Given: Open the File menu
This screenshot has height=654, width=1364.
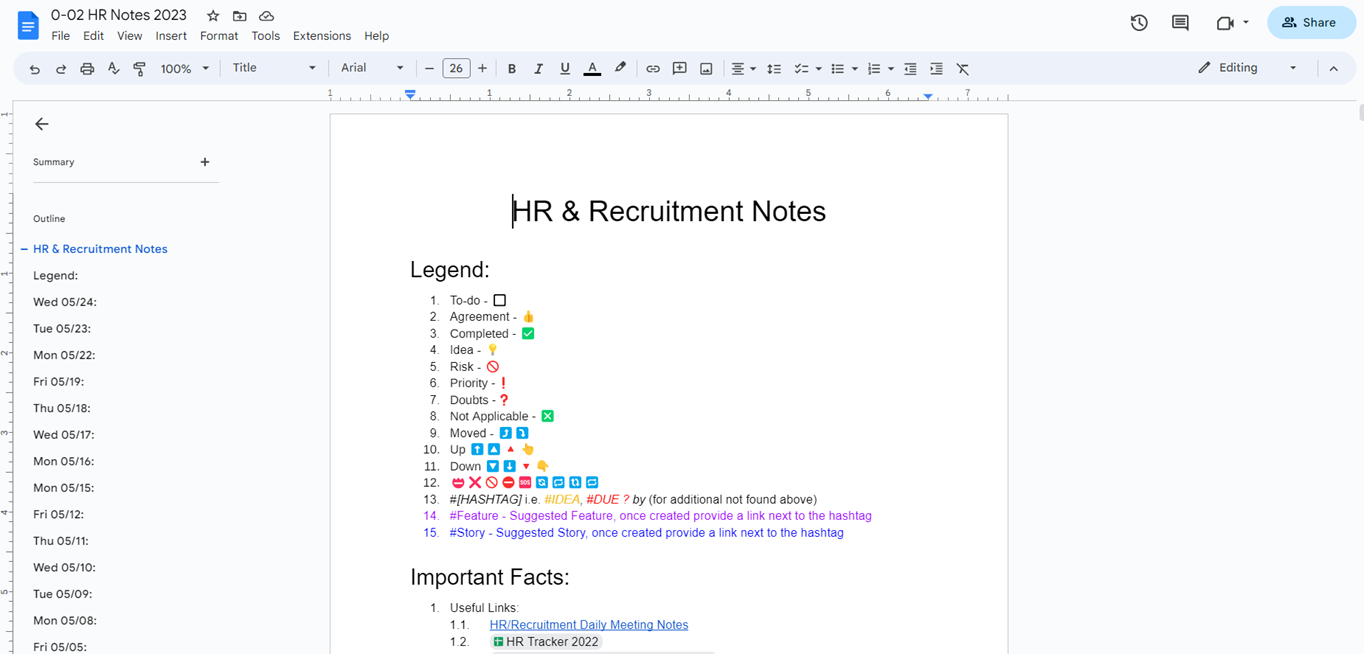Looking at the screenshot, I should click(61, 36).
